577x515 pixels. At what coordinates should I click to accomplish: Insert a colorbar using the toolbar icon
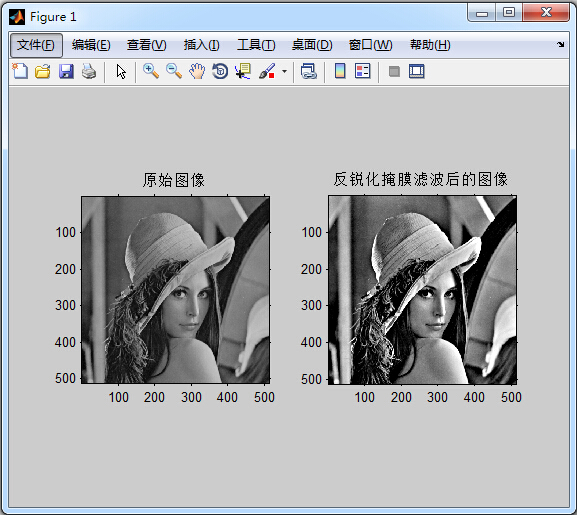click(x=340, y=71)
